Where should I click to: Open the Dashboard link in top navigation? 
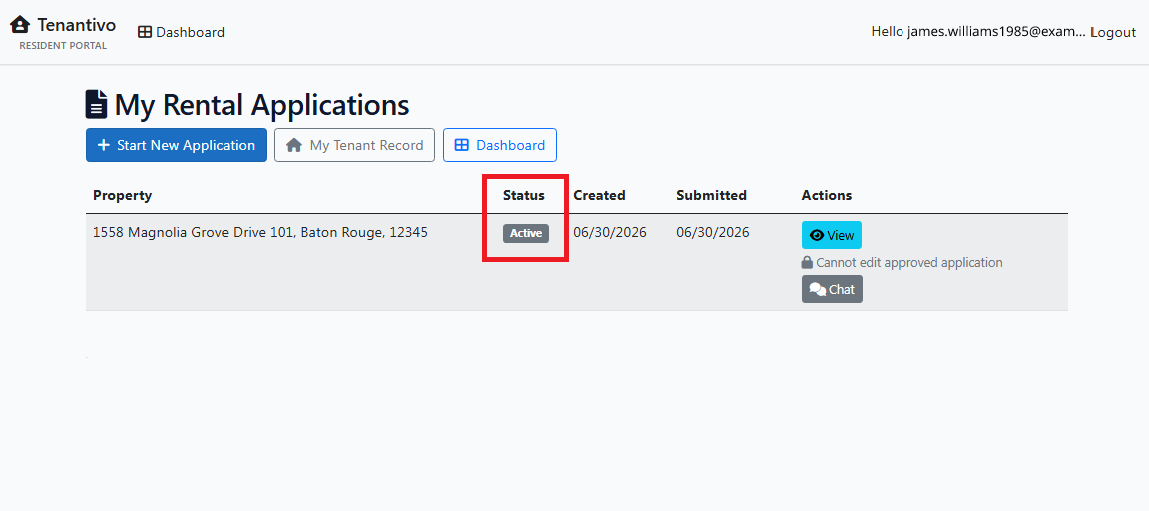(x=182, y=32)
